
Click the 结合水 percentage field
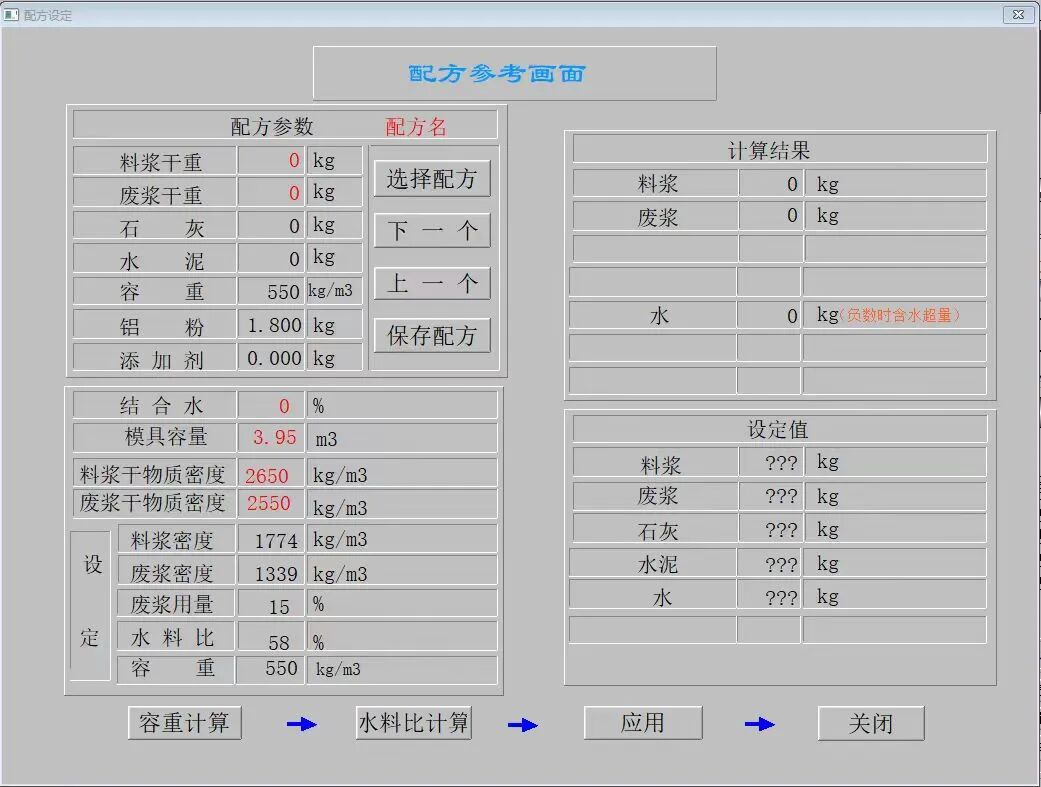point(271,405)
